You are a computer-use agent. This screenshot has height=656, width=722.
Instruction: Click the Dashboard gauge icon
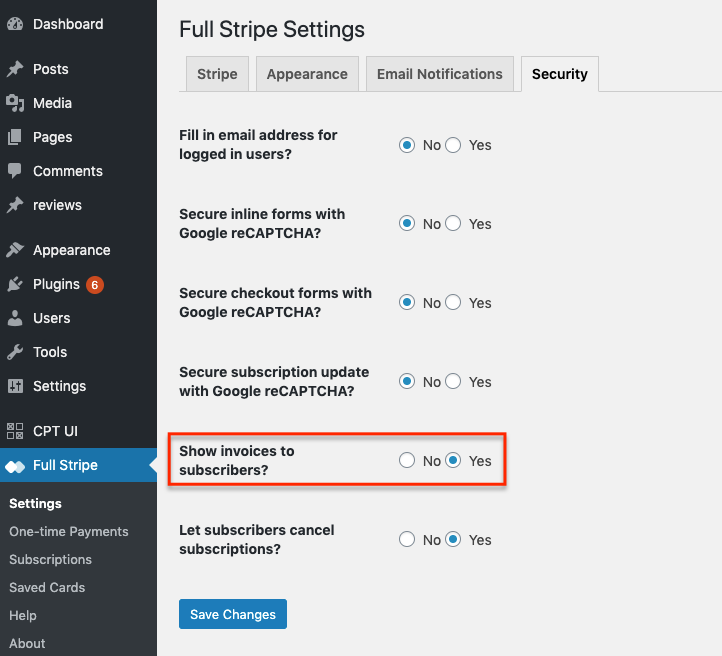click(15, 24)
